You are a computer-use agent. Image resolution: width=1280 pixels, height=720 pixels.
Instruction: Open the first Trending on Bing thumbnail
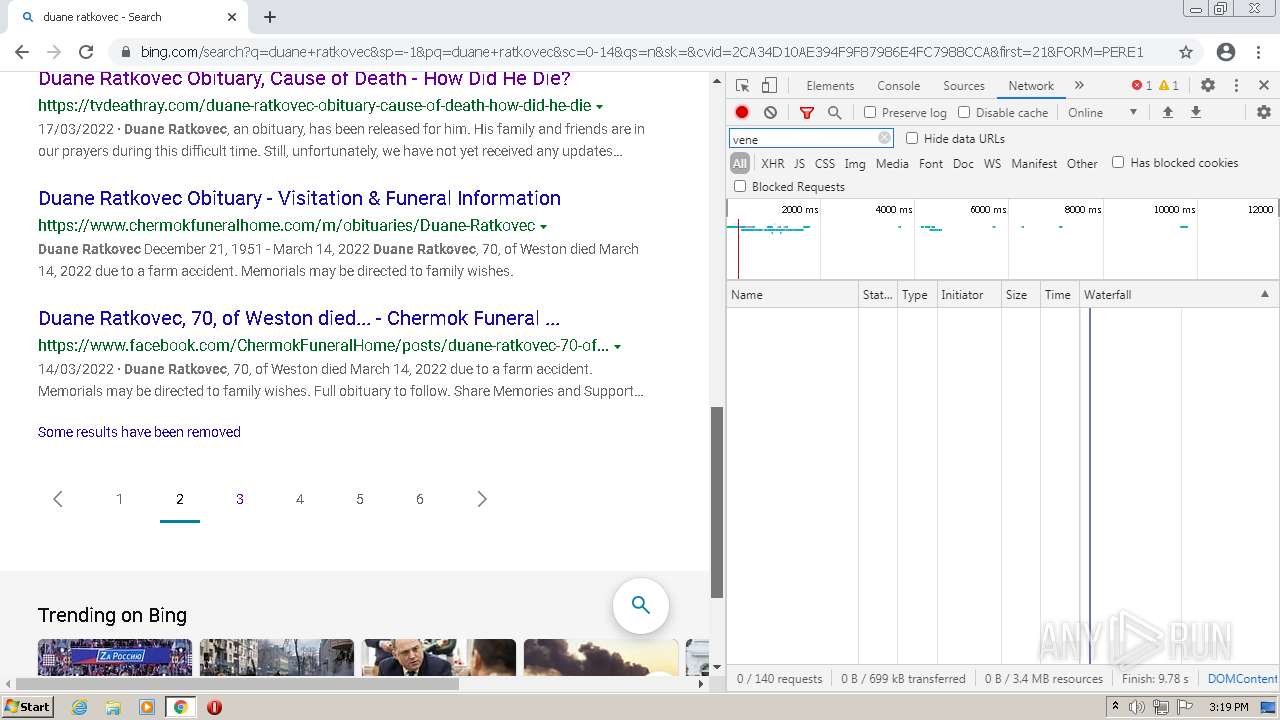(115, 657)
